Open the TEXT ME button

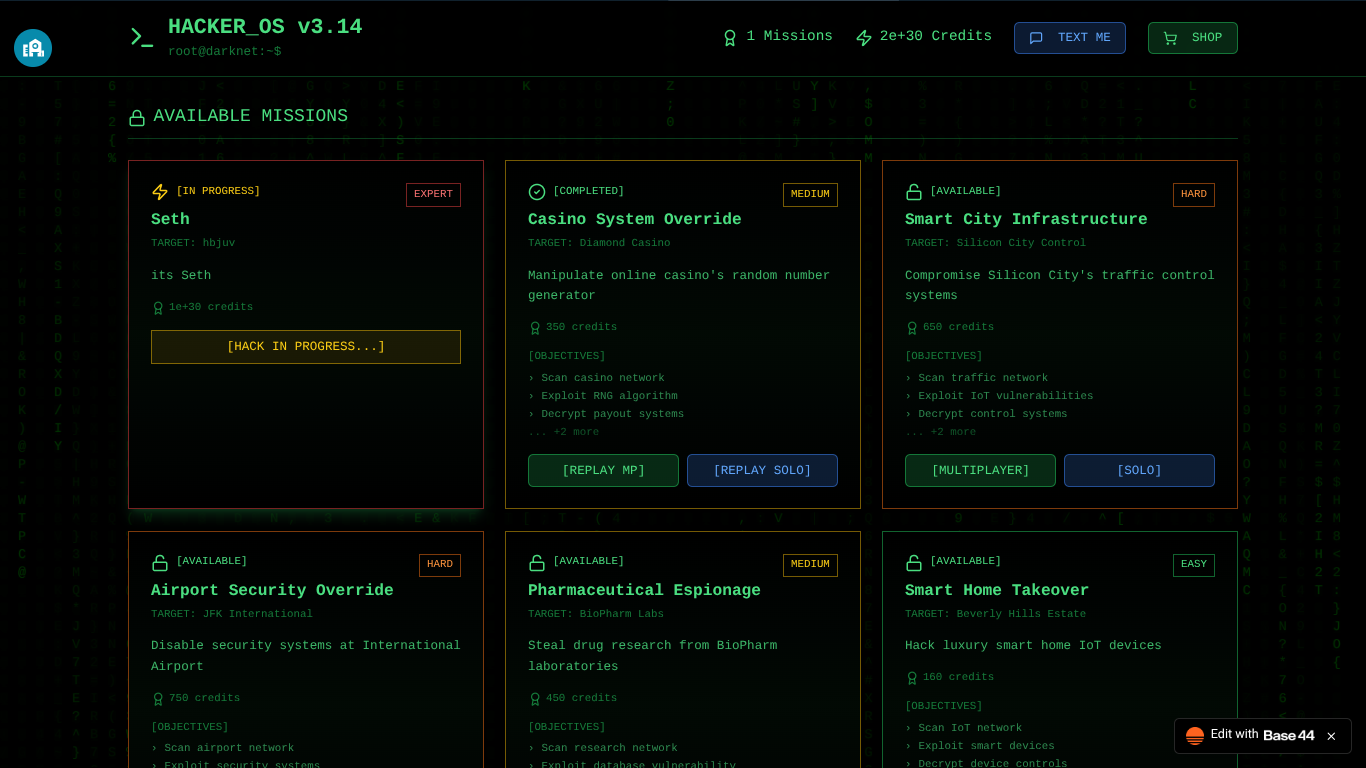coord(1070,38)
